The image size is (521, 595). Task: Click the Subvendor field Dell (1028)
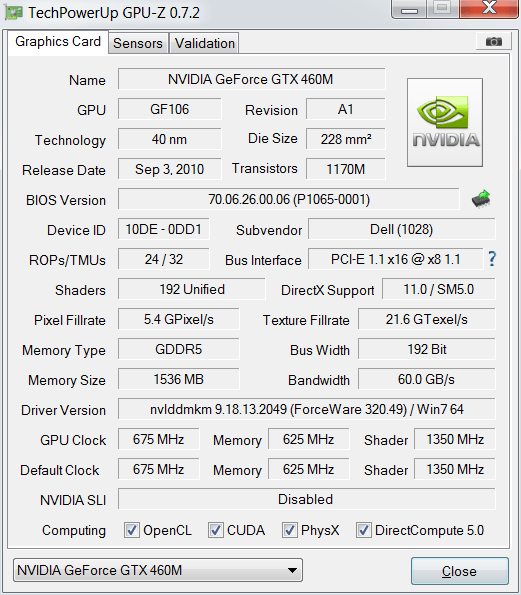[x=401, y=229]
